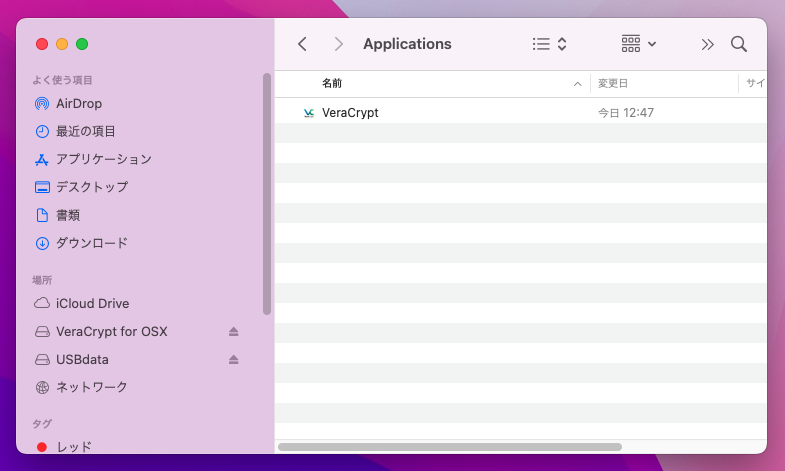Go back with the left chevron

pyautogui.click(x=303, y=44)
